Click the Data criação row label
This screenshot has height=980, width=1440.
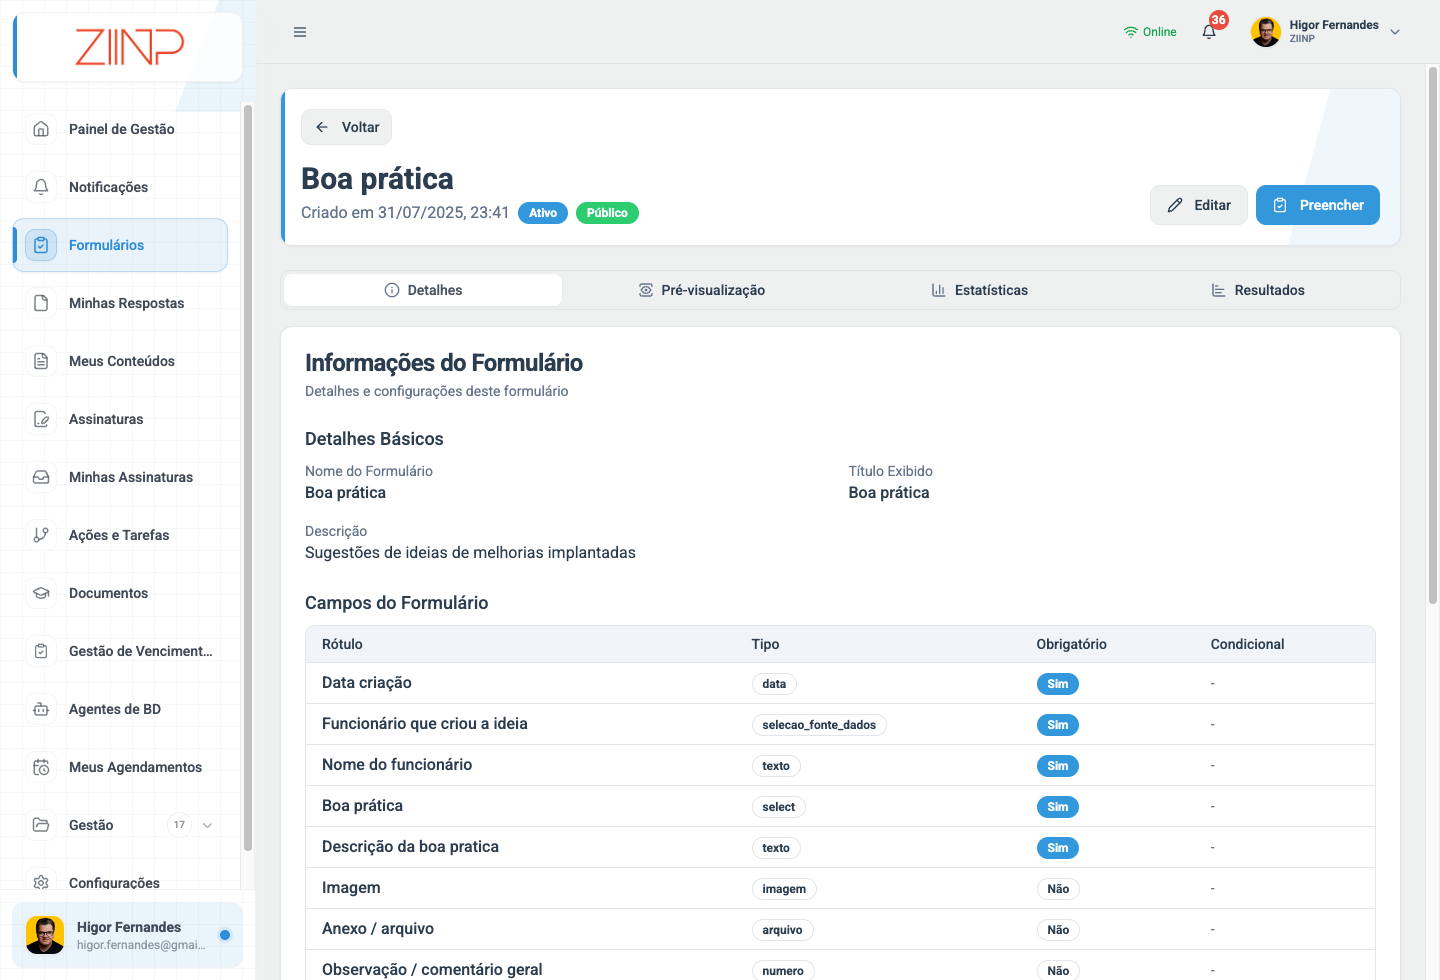click(367, 683)
